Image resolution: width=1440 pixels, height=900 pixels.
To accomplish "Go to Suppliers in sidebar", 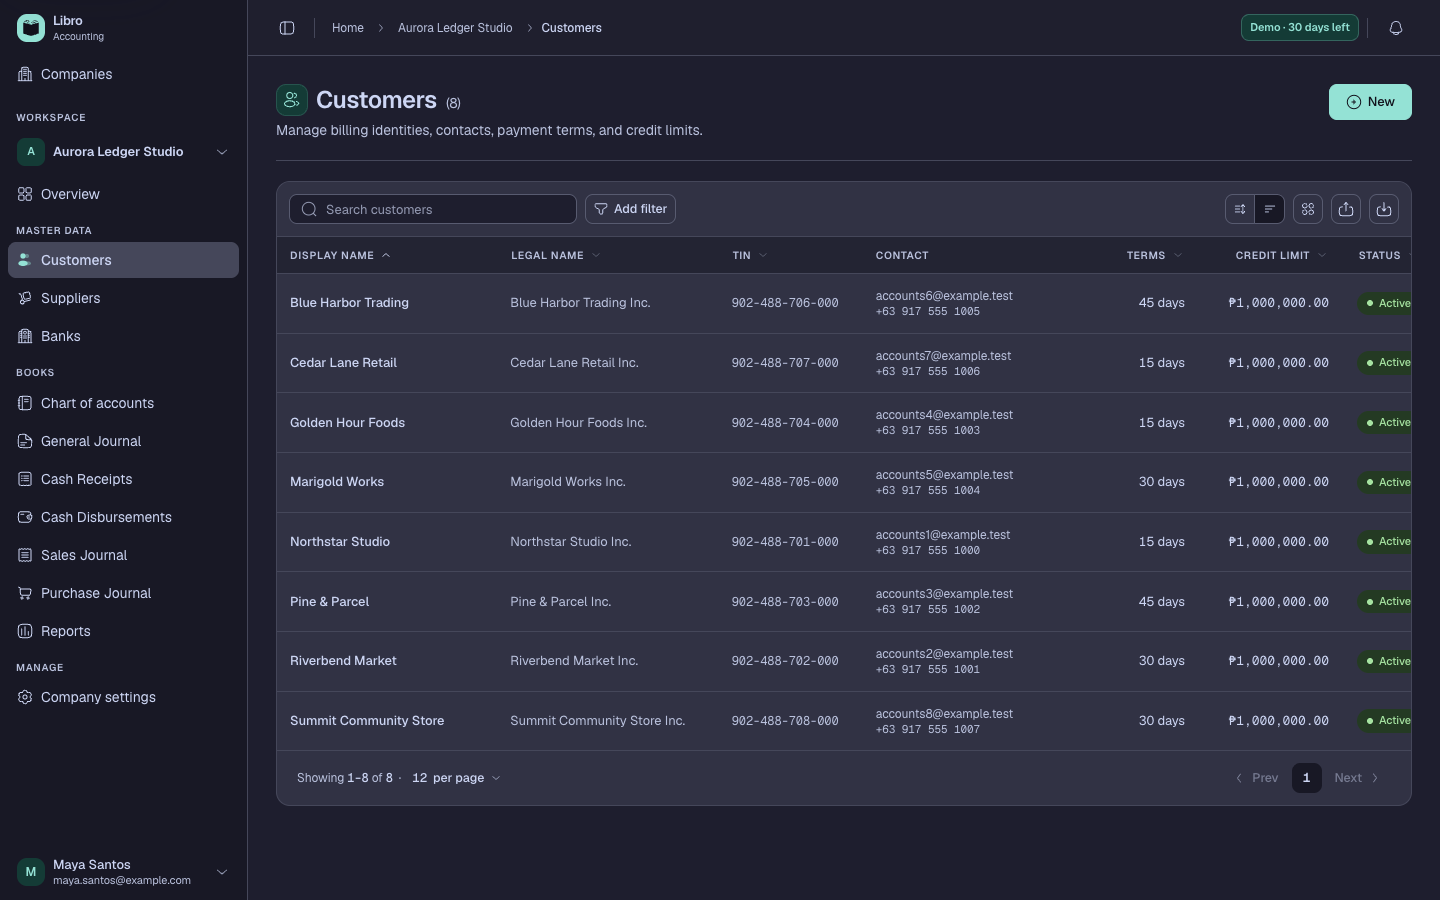I will 124,298.
